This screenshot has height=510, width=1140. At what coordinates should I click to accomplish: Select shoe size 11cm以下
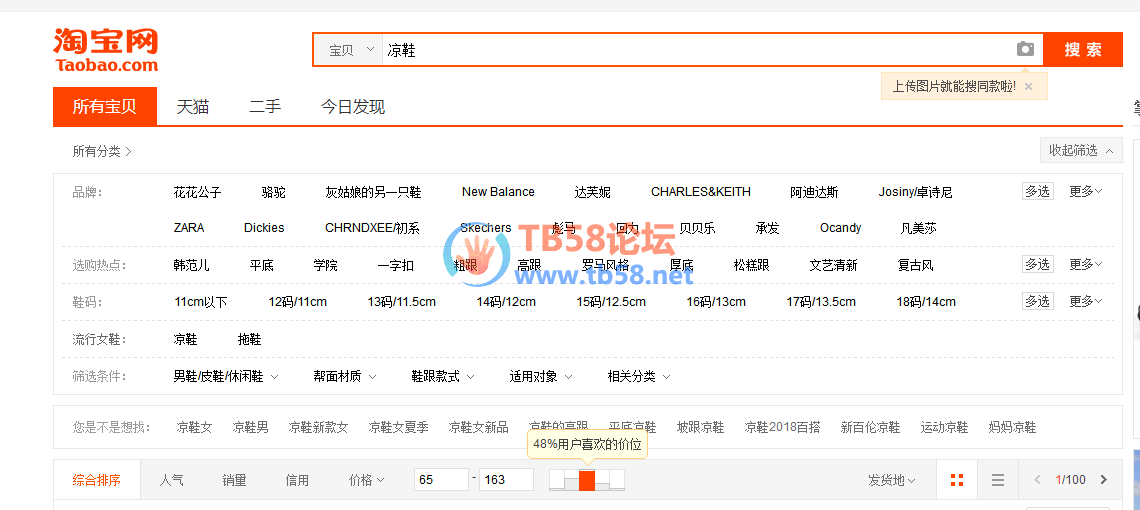click(x=201, y=301)
